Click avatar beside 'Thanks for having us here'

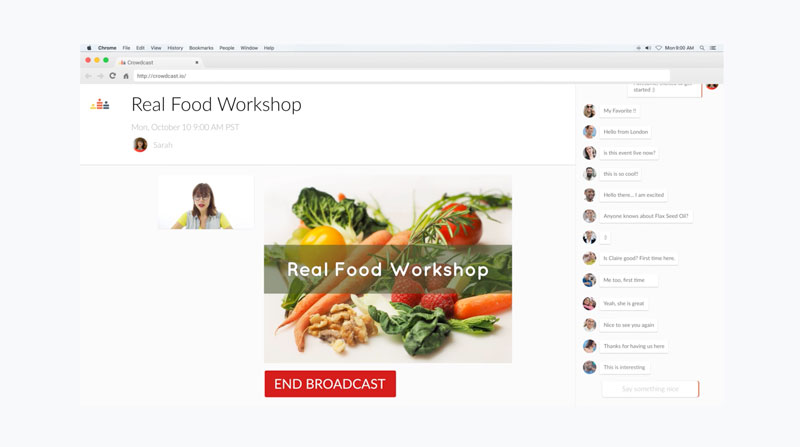click(x=589, y=346)
